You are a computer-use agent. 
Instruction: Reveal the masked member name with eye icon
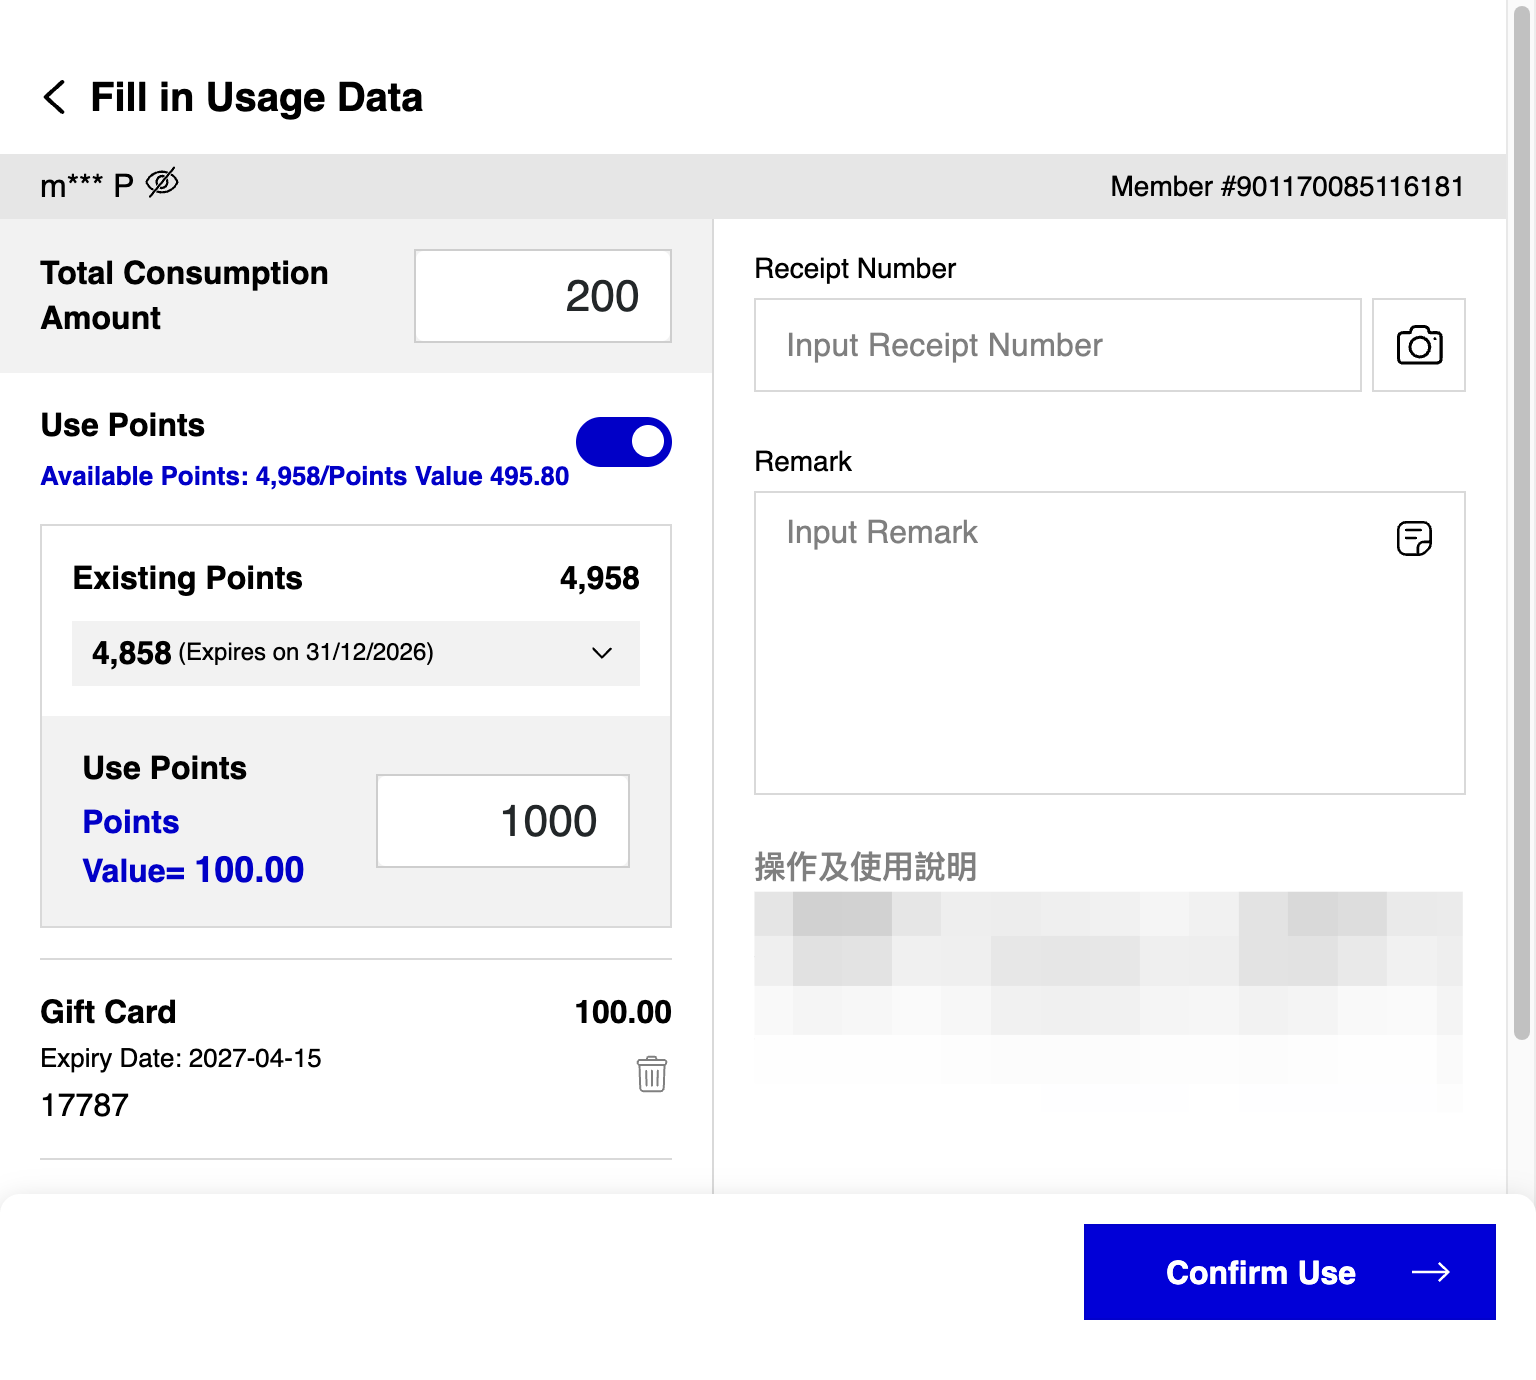162,183
